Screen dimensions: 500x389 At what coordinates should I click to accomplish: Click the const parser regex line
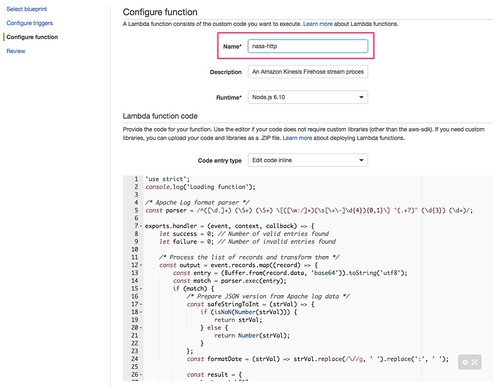309,211
